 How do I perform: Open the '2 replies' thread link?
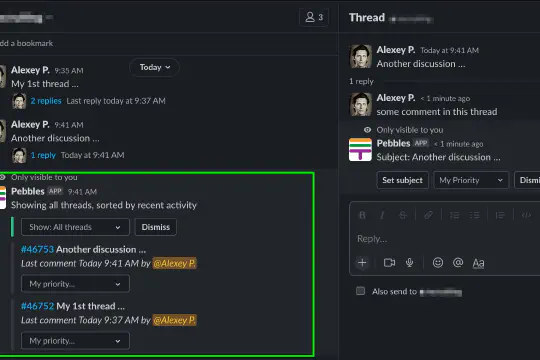pos(46,101)
